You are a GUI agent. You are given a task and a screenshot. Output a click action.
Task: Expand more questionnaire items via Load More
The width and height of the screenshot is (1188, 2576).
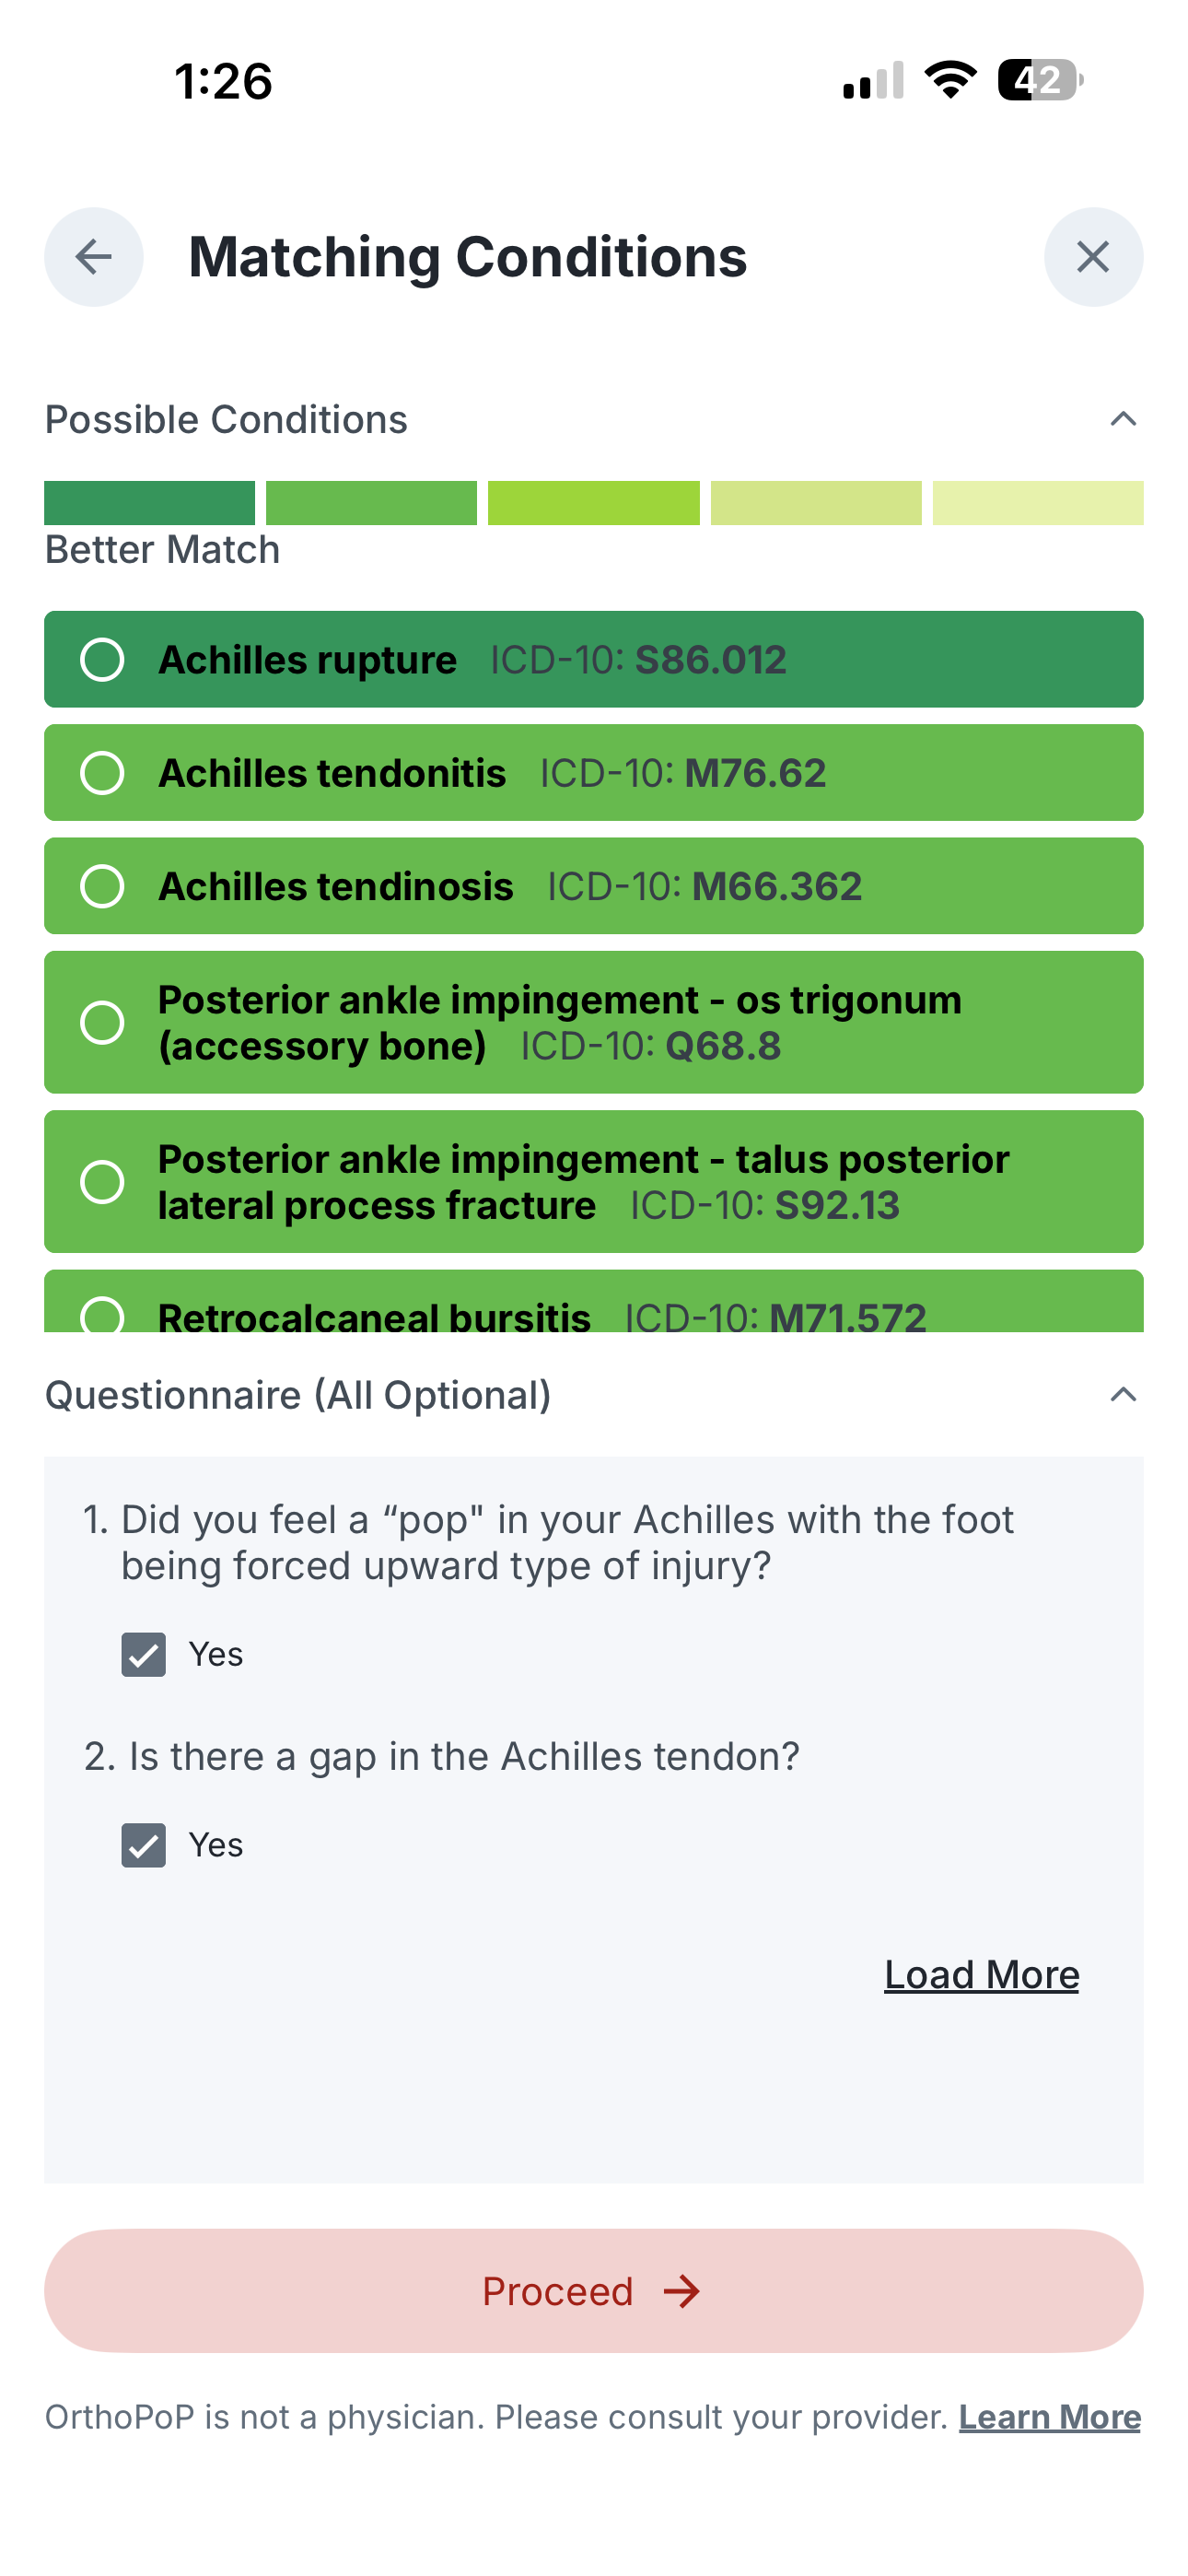click(980, 1973)
